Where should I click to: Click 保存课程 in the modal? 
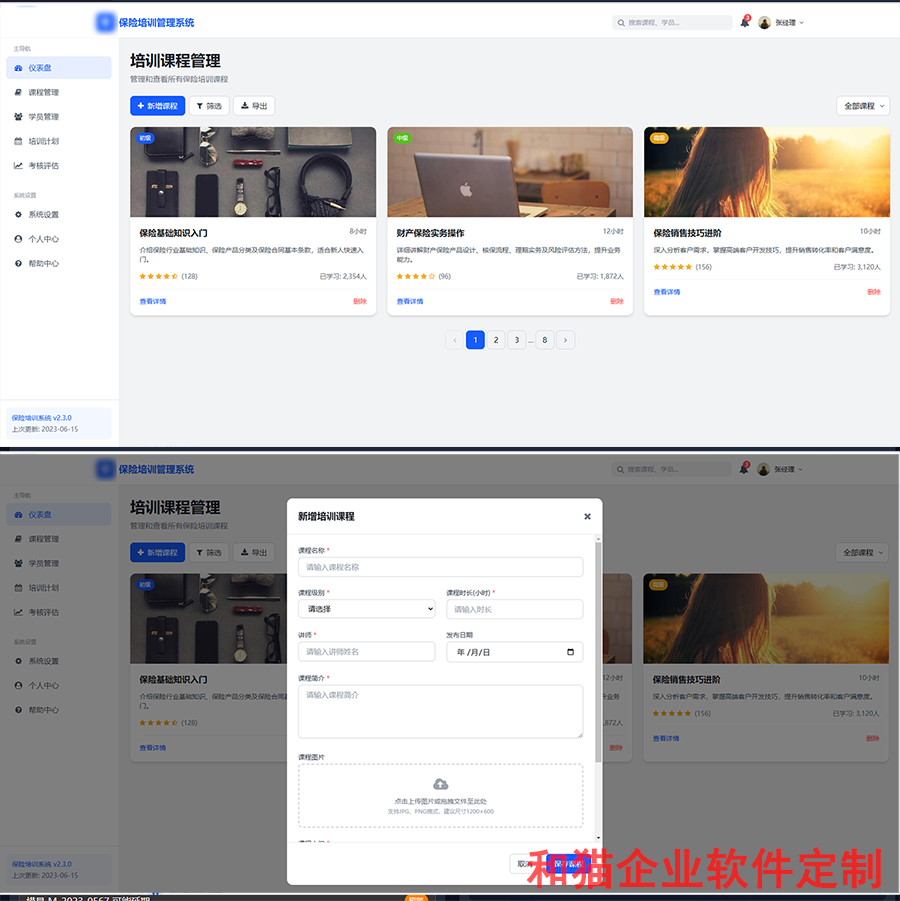pyautogui.click(x=567, y=864)
